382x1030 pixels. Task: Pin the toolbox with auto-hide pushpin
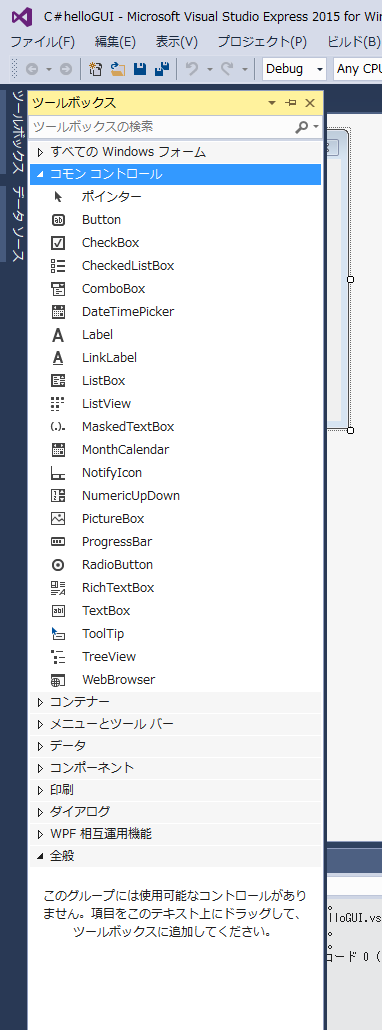click(x=291, y=102)
